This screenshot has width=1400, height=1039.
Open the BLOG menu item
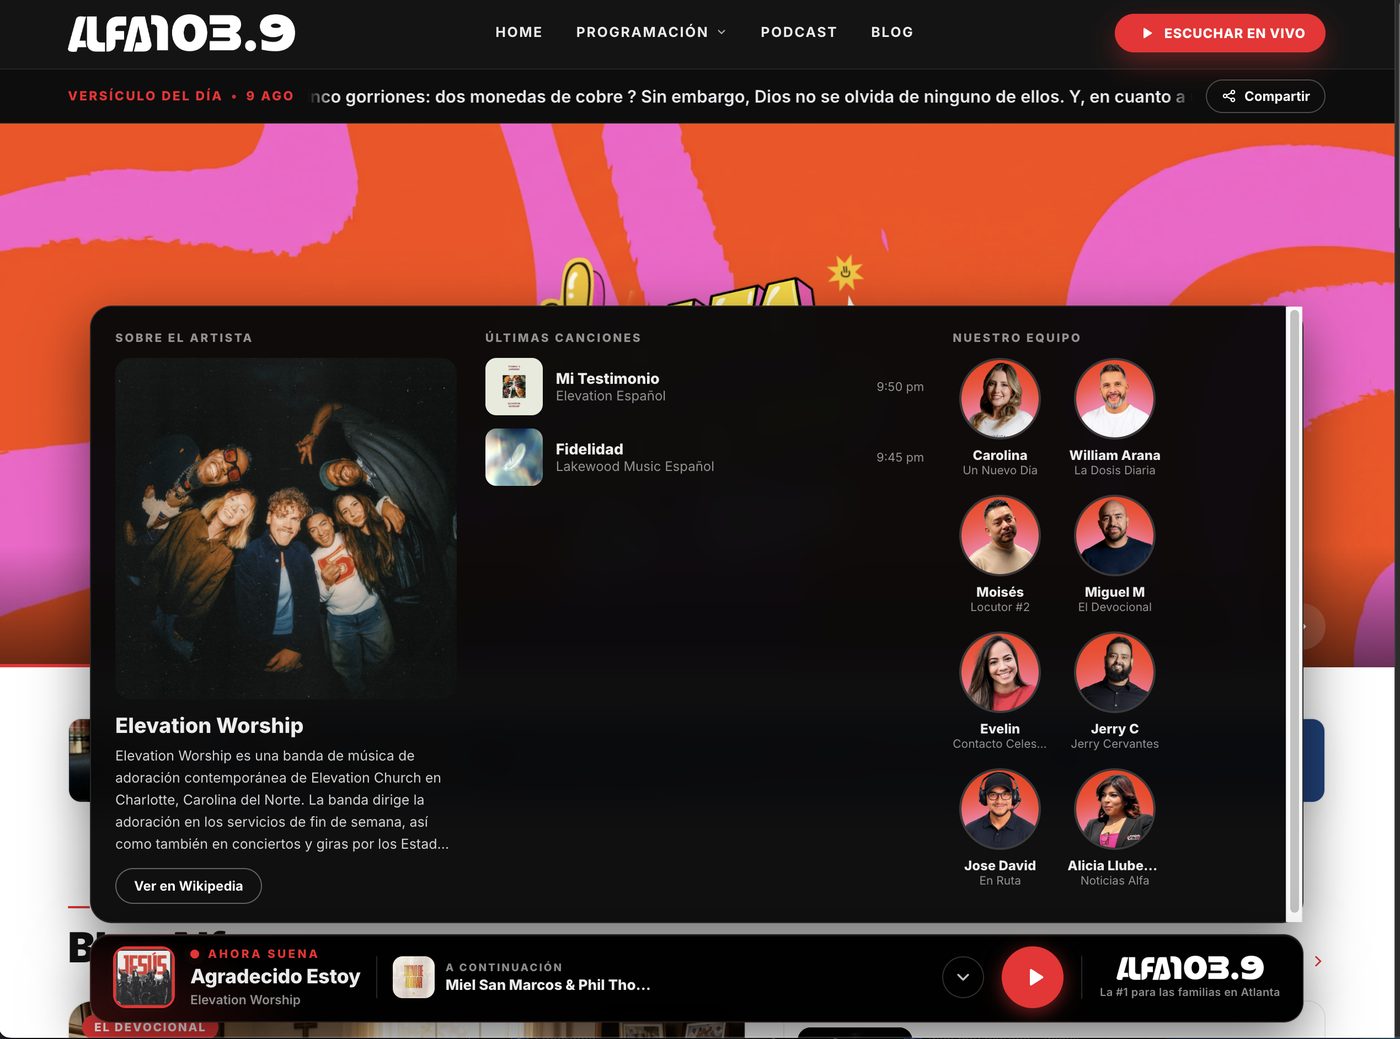tap(892, 32)
